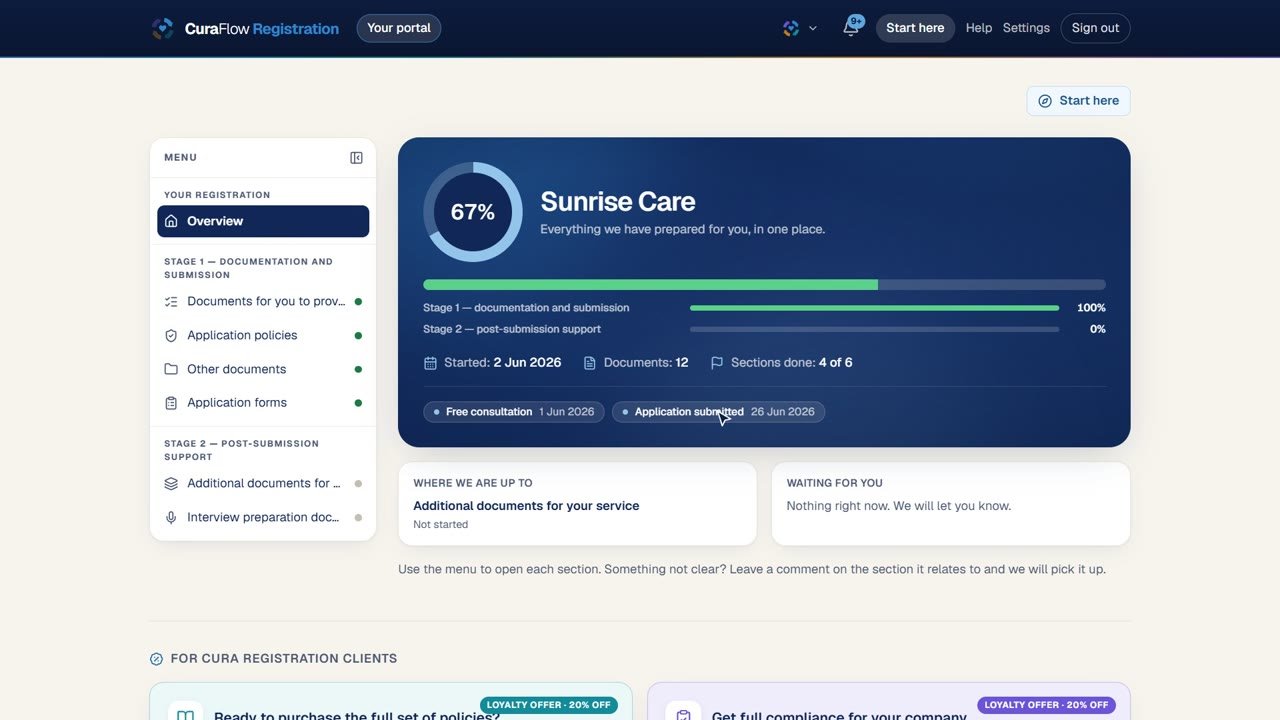Open Application policies section
The width and height of the screenshot is (1280, 720).
263,335
